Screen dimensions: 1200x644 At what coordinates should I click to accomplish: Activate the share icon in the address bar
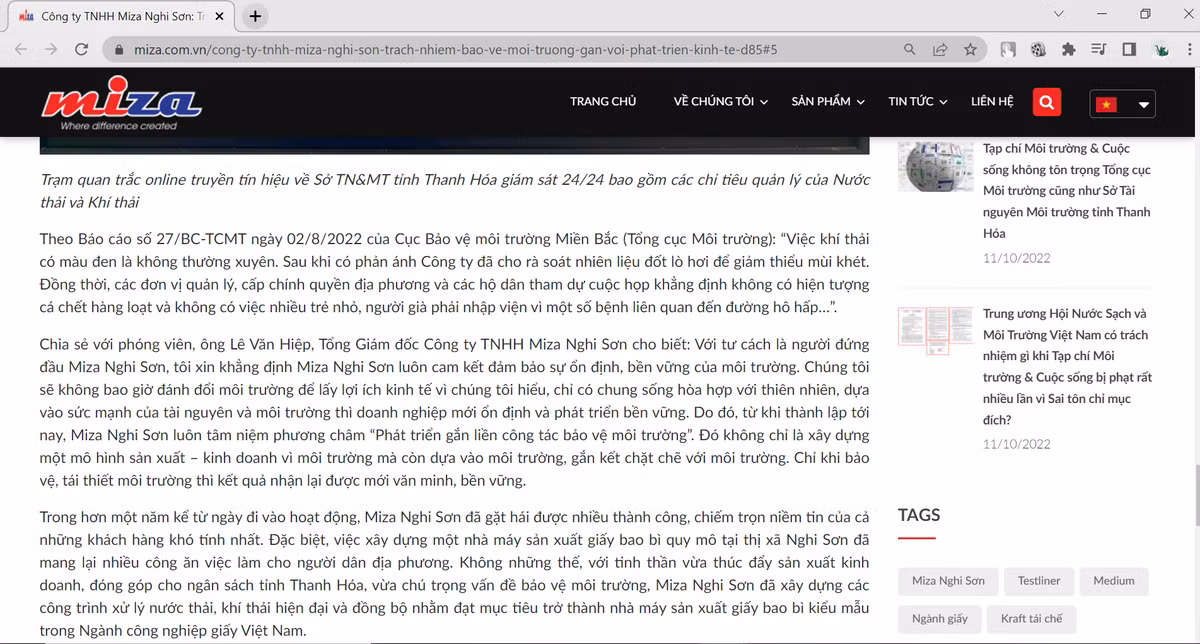[940, 48]
